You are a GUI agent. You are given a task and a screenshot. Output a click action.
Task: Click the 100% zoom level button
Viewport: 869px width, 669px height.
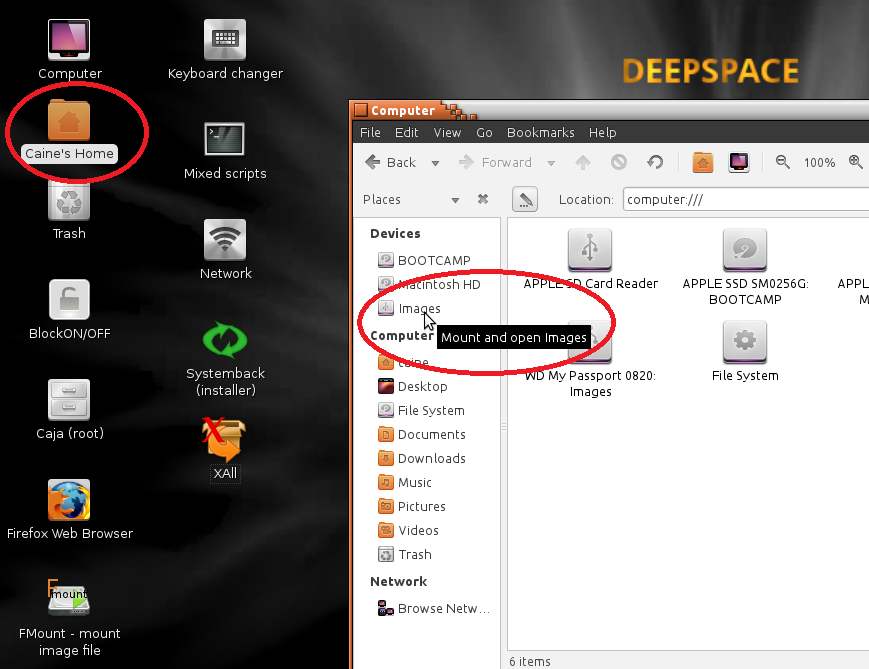click(819, 163)
